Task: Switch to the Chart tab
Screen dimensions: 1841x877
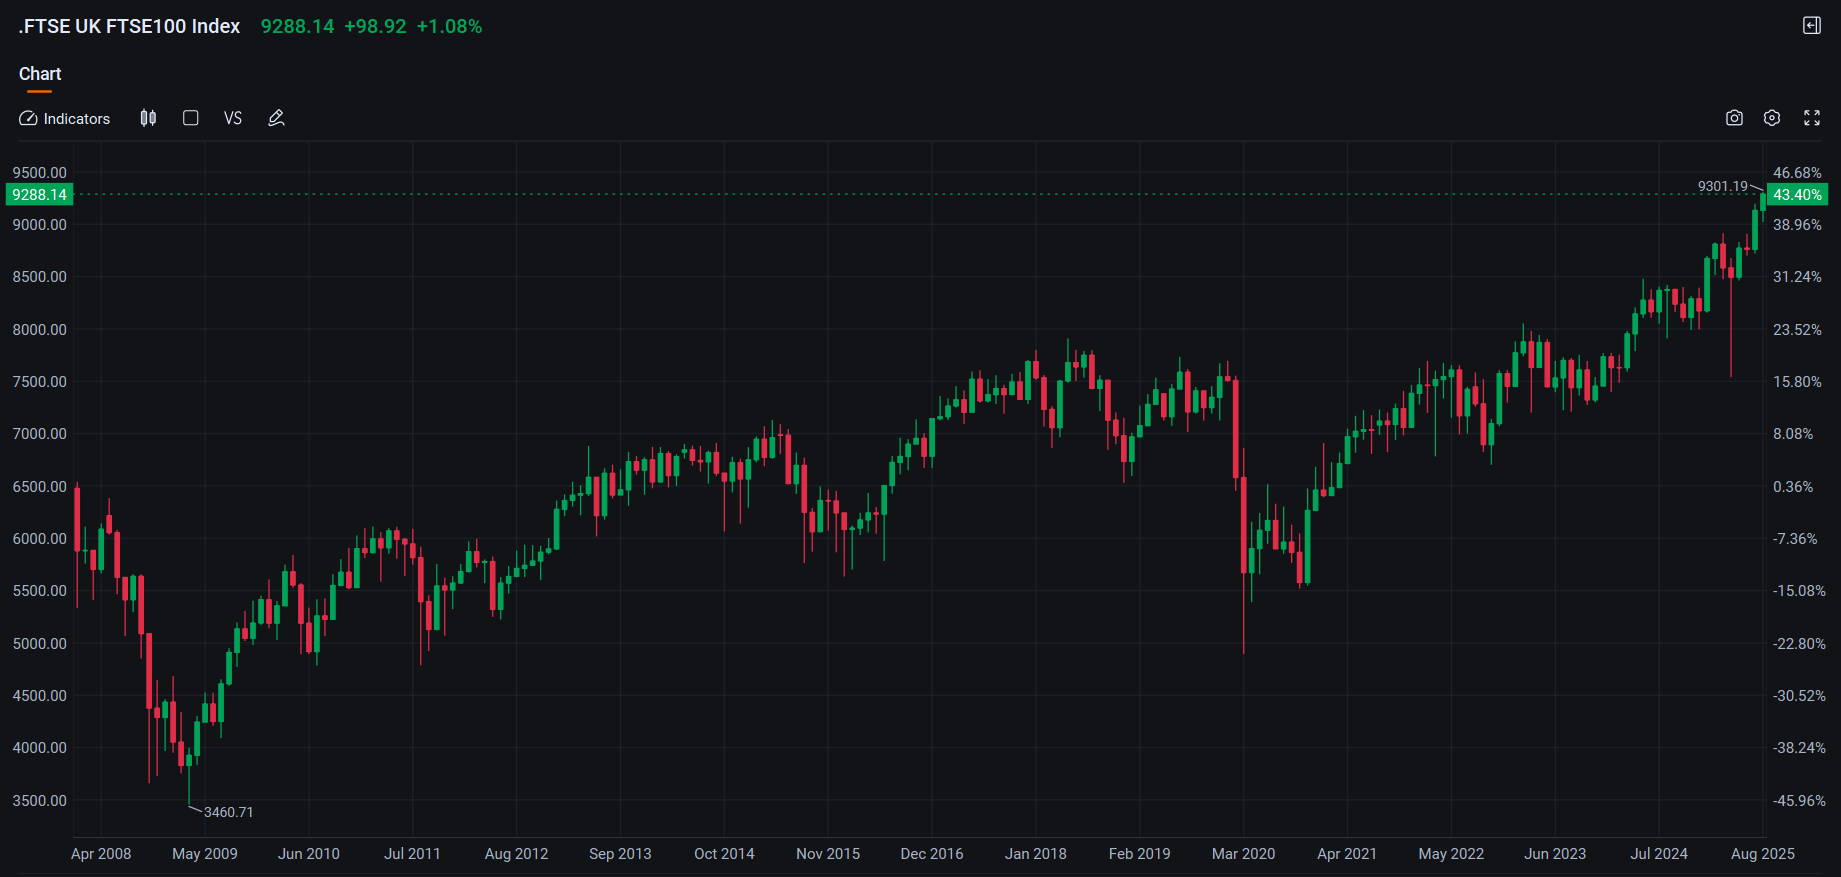Action: coord(40,74)
